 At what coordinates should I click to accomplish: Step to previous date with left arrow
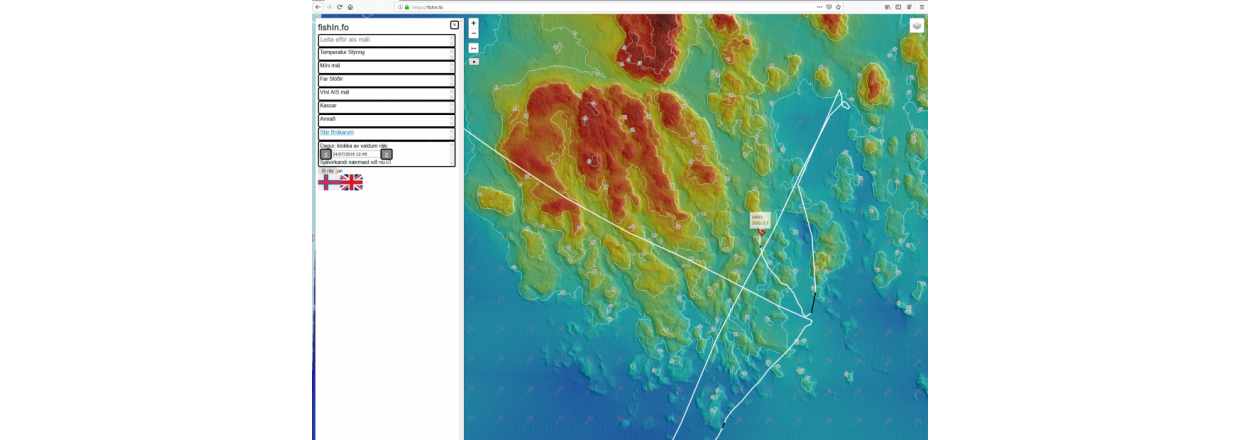click(325, 154)
